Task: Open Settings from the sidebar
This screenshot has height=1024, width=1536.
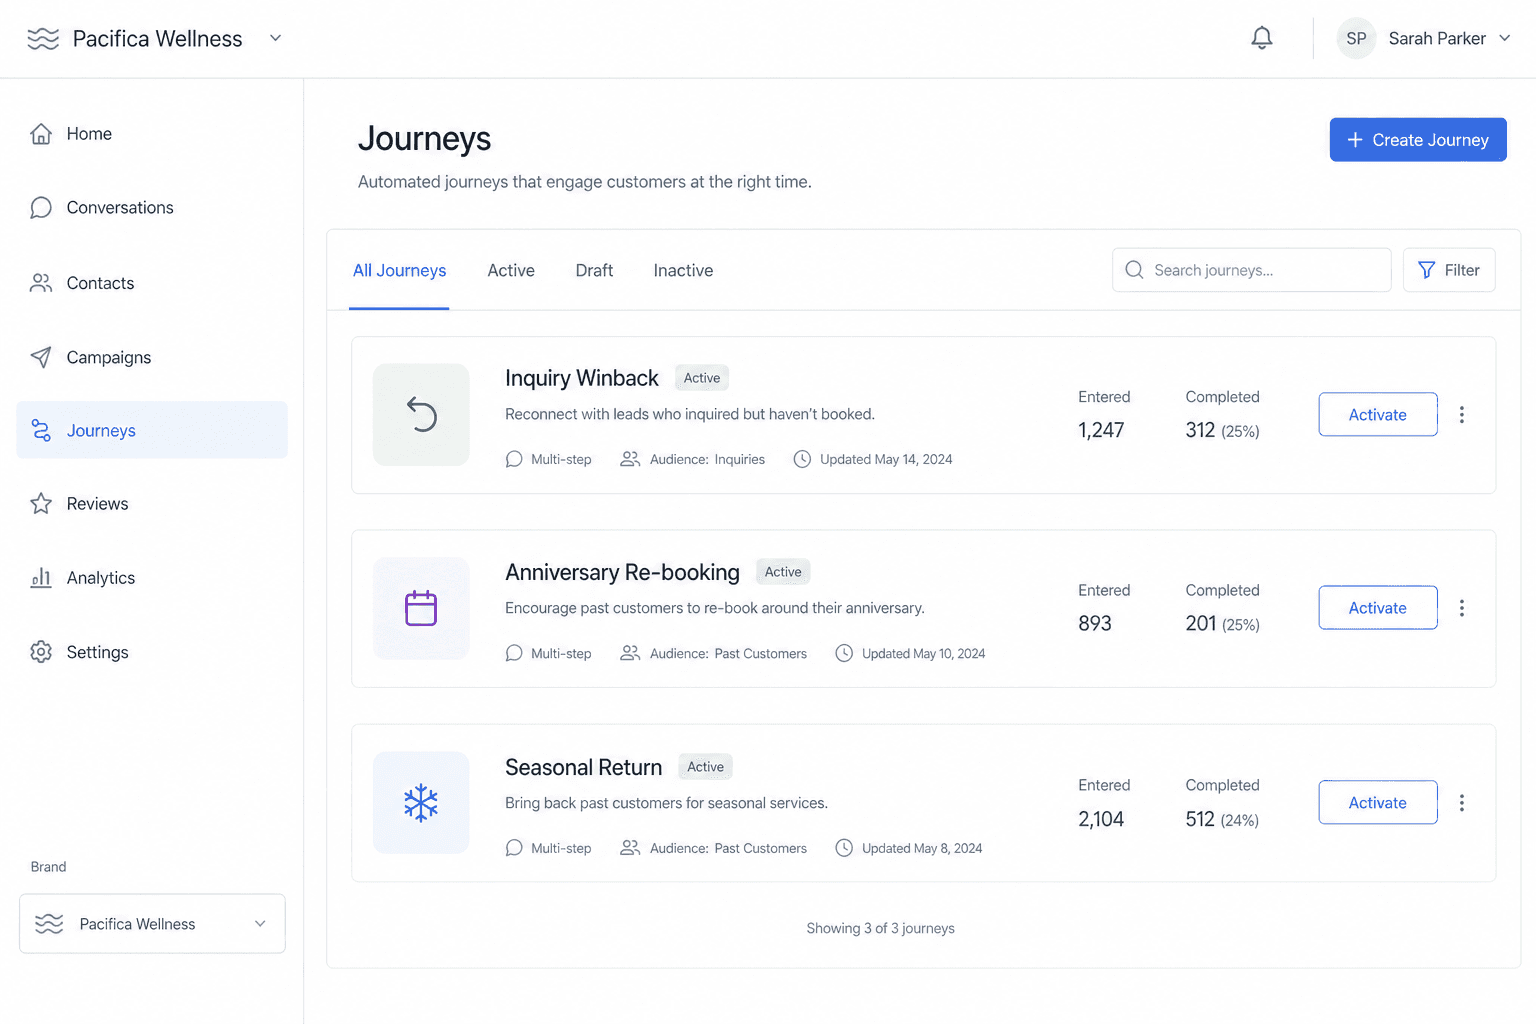Action: 152,652
